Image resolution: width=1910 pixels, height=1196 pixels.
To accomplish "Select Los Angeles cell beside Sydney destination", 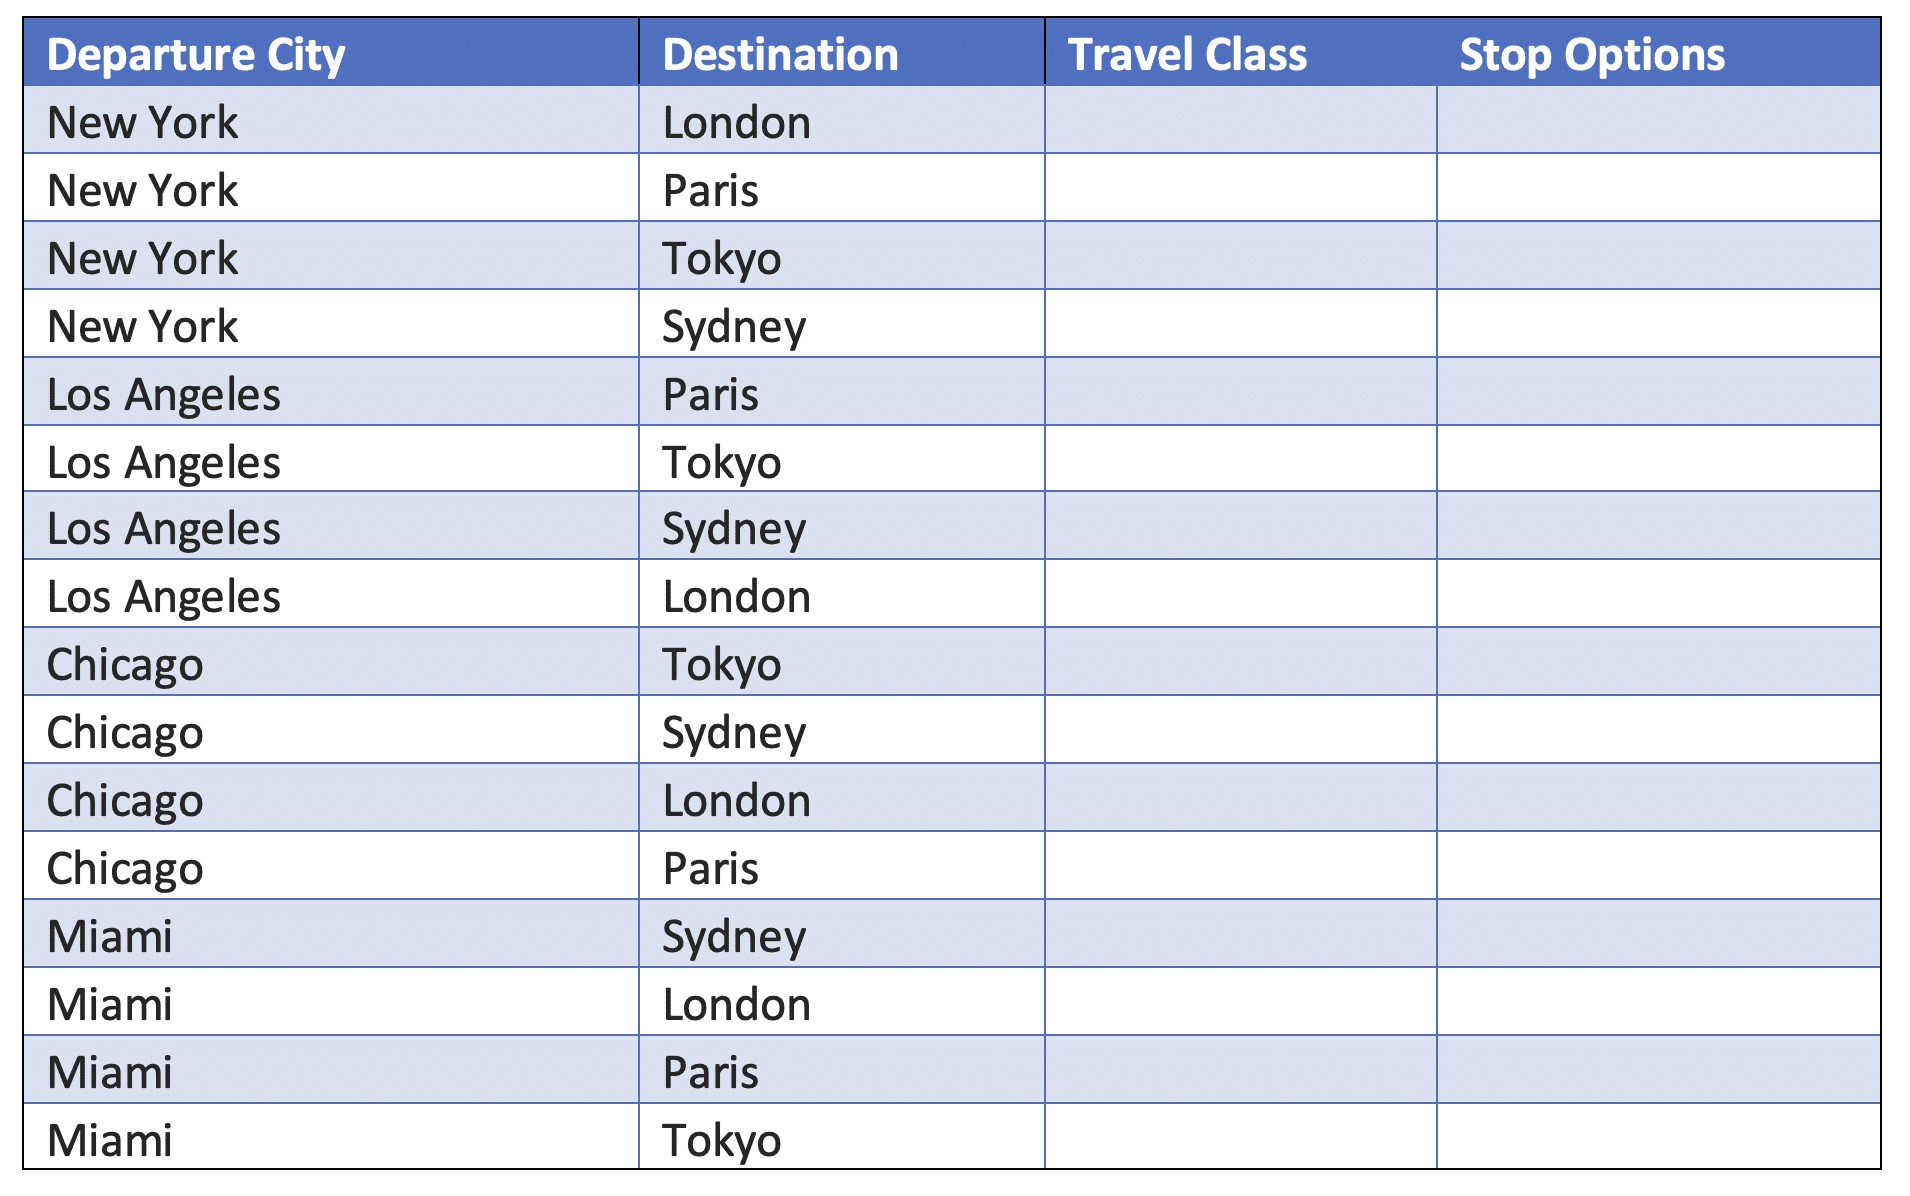I will 164,528.
